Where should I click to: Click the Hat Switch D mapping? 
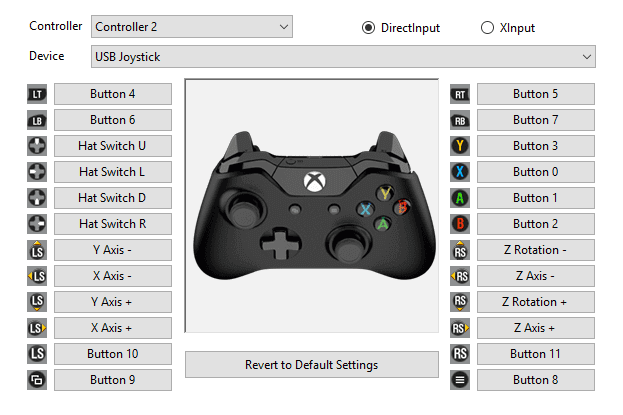pyautogui.click(x=113, y=198)
